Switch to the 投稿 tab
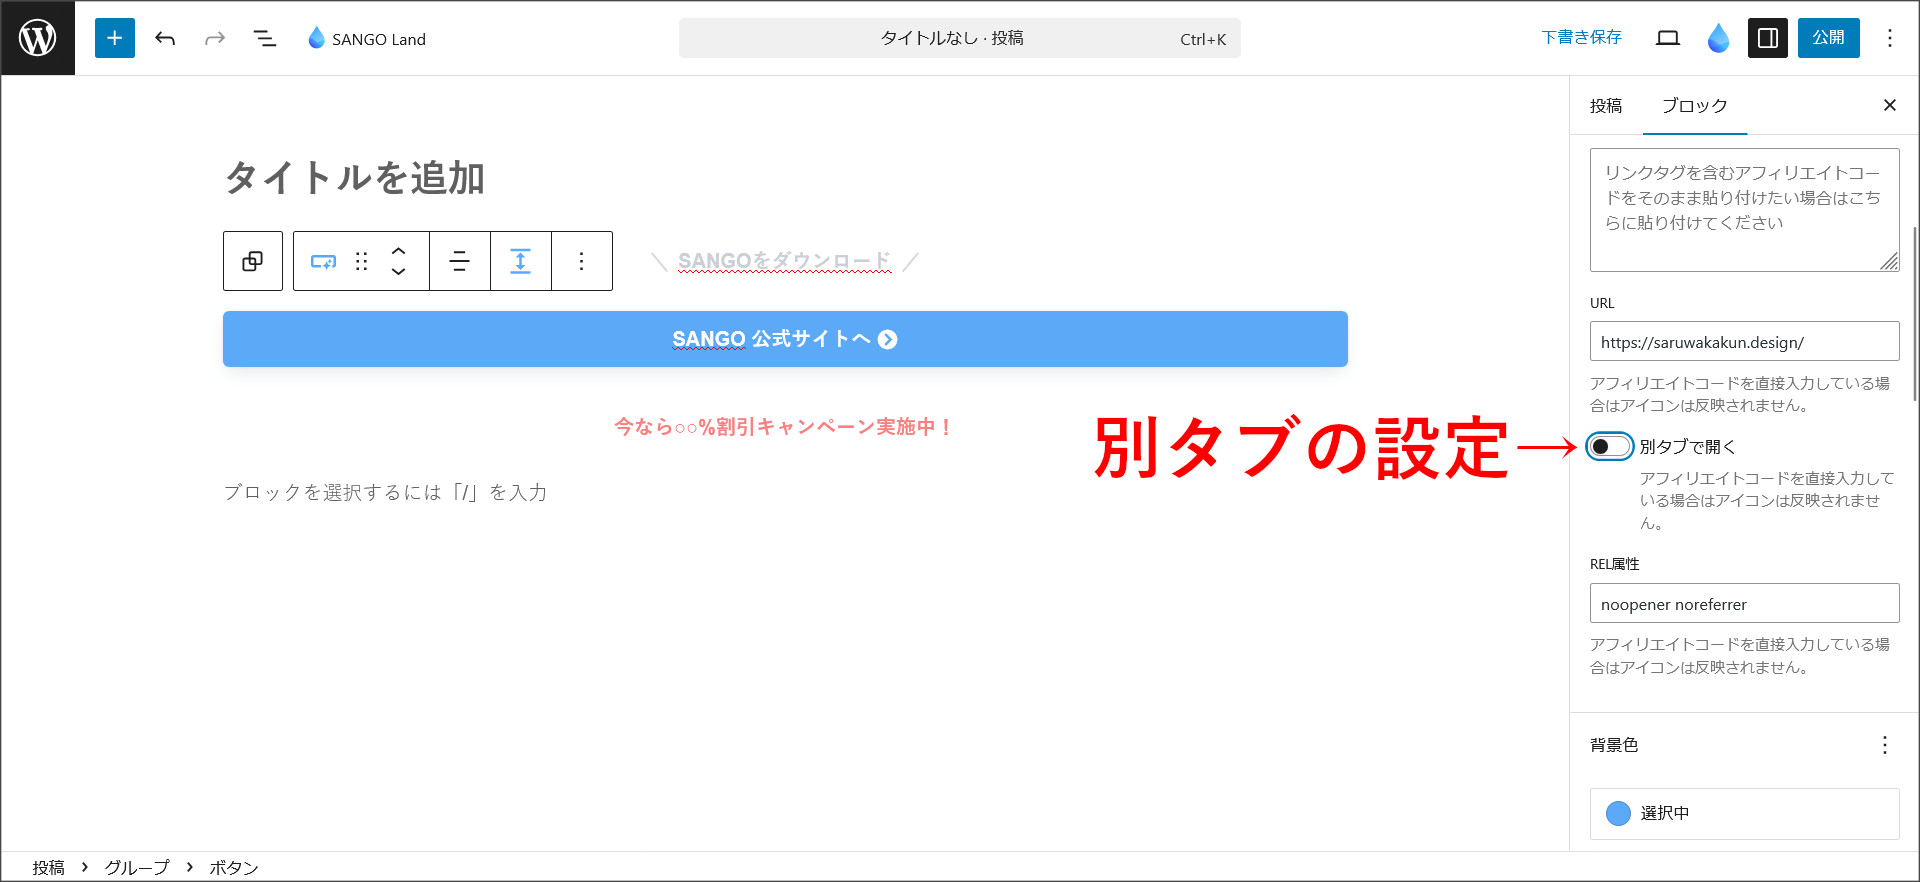 tap(1606, 106)
